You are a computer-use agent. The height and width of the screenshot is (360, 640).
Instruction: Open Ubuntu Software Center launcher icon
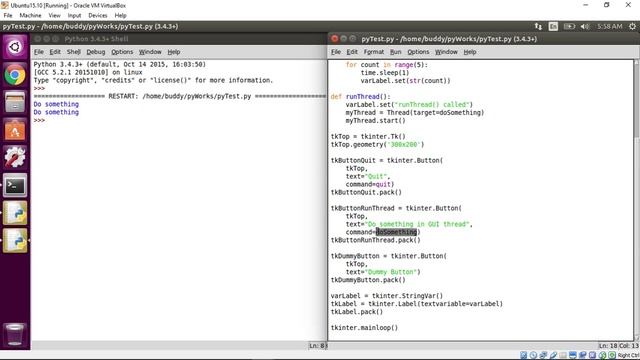pyautogui.click(x=15, y=130)
